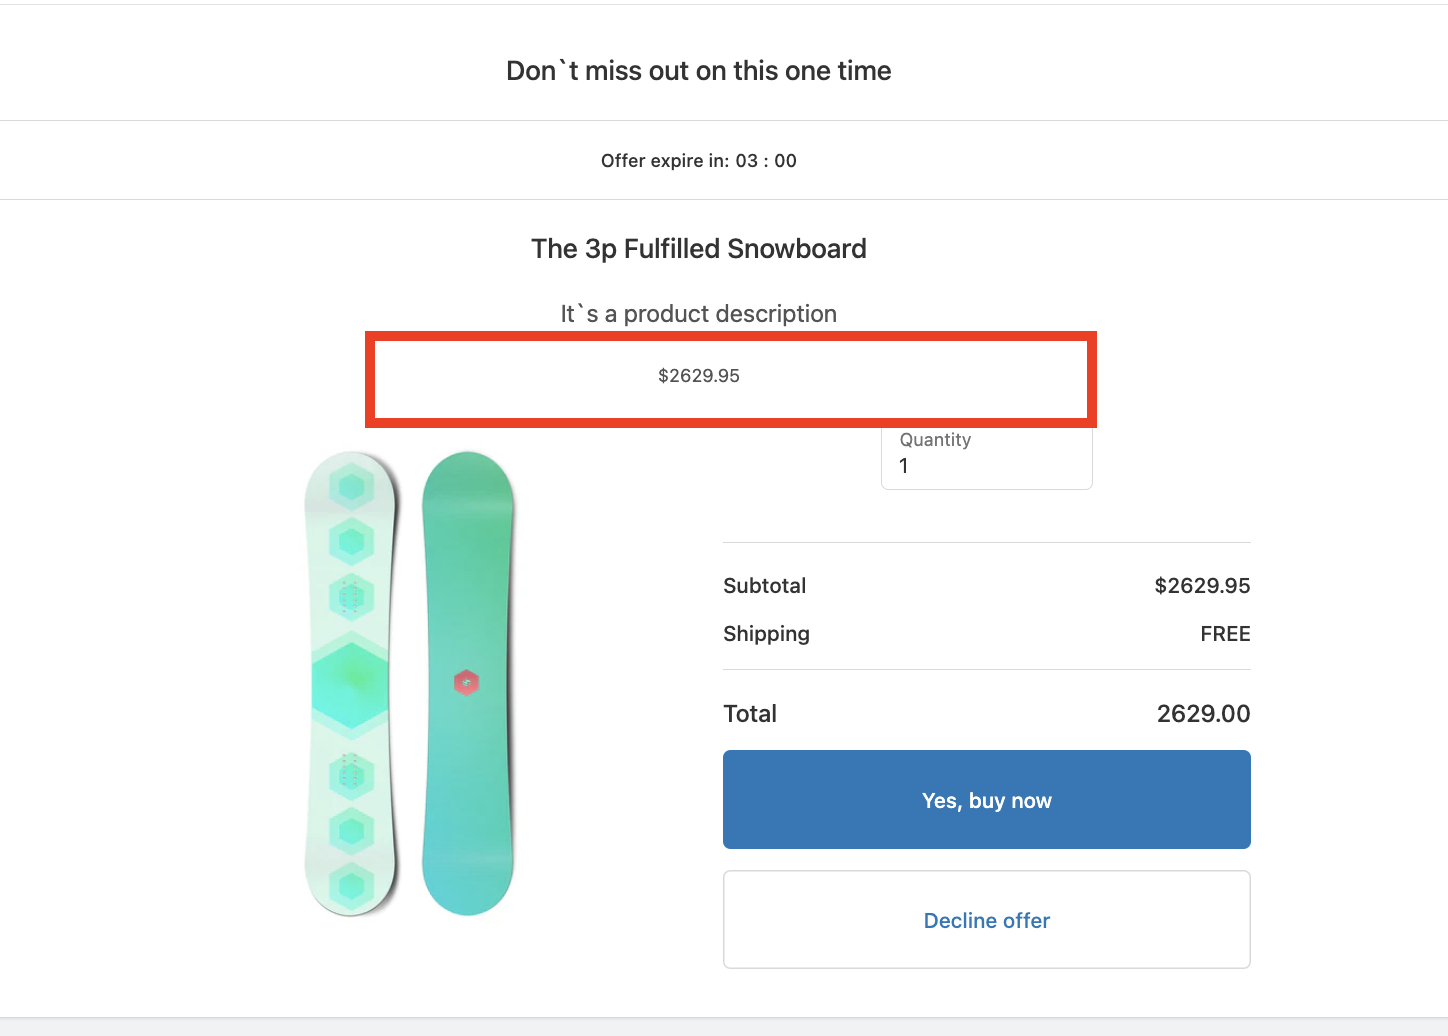Click the FREE shipping value

click(x=1225, y=634)
